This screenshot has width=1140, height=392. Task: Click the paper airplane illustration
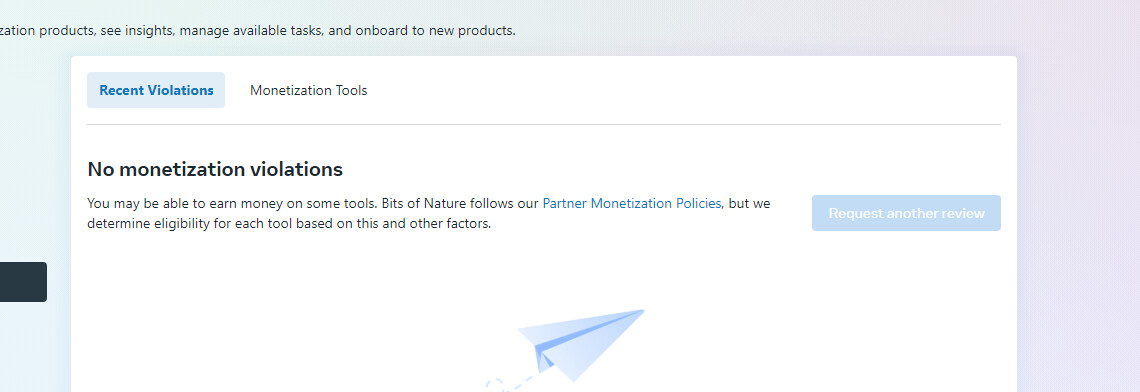tap(580, 345)
